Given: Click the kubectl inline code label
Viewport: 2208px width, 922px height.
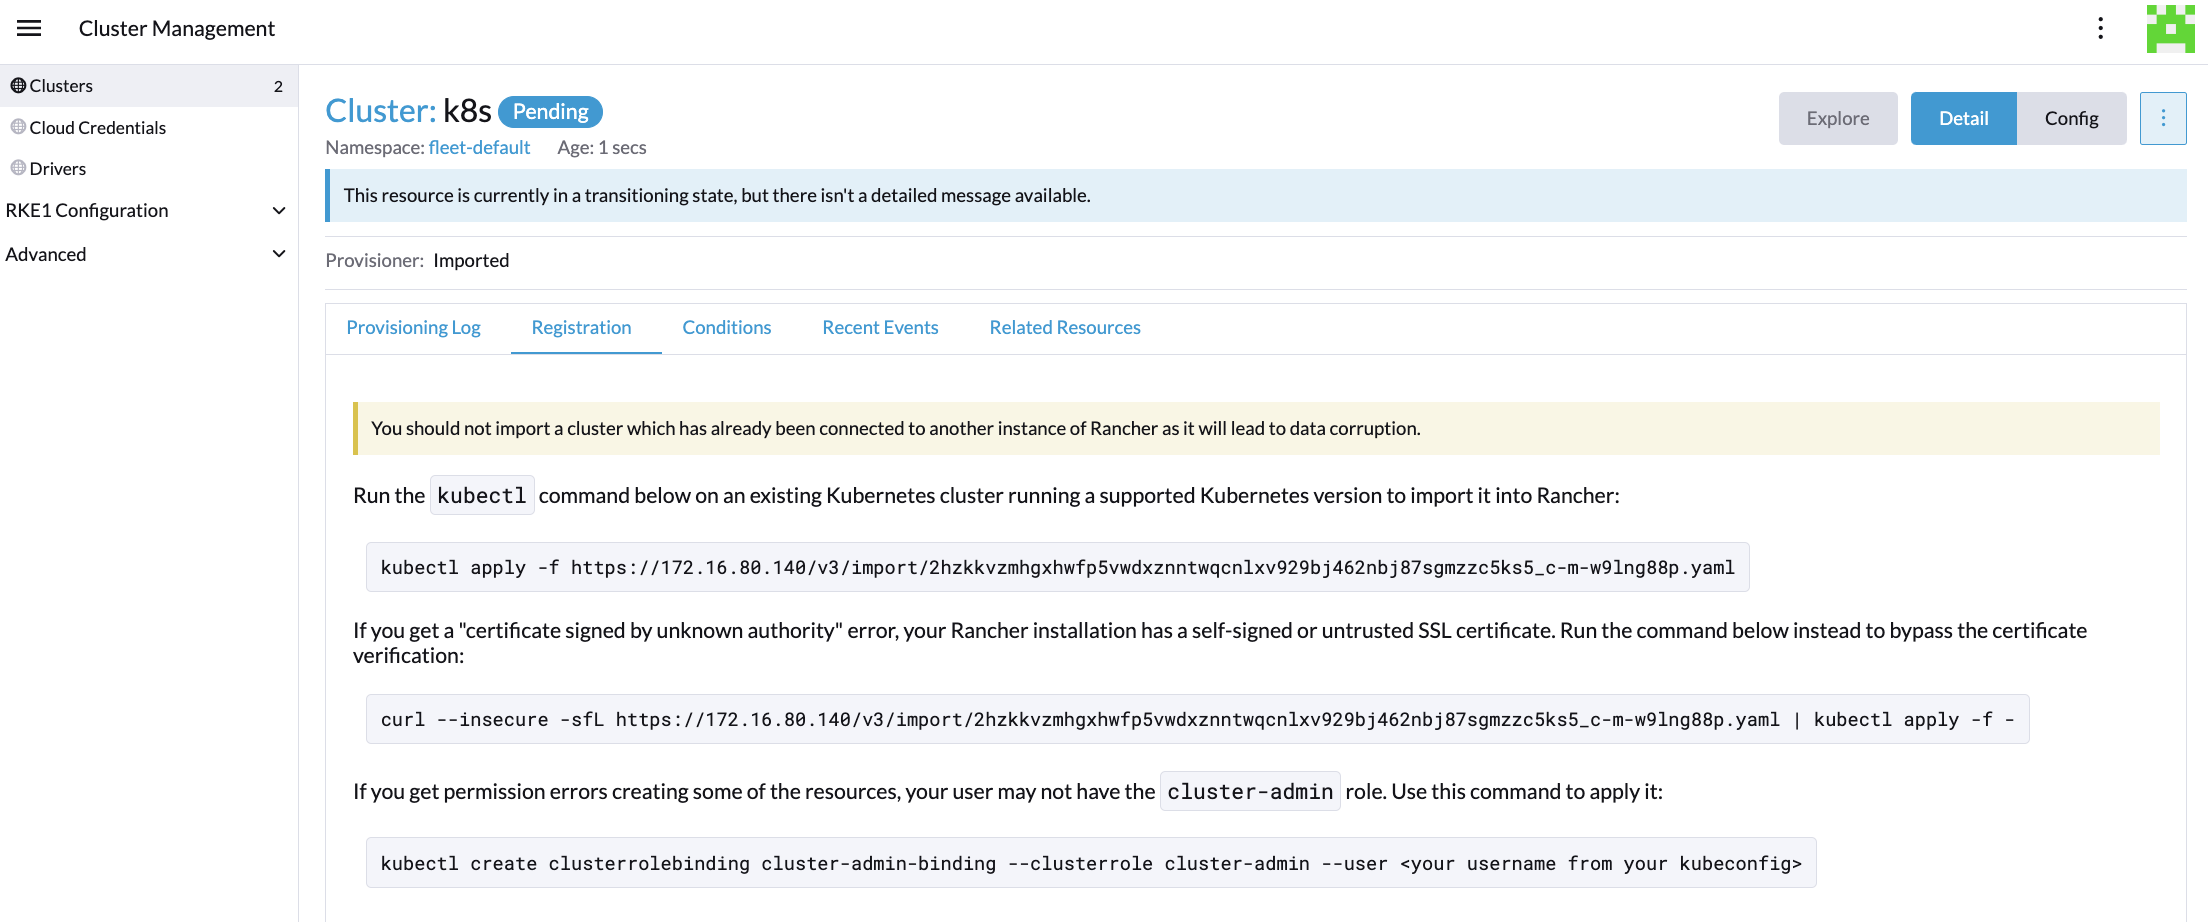Looking at the screenshot, I should tap(482, 495).
